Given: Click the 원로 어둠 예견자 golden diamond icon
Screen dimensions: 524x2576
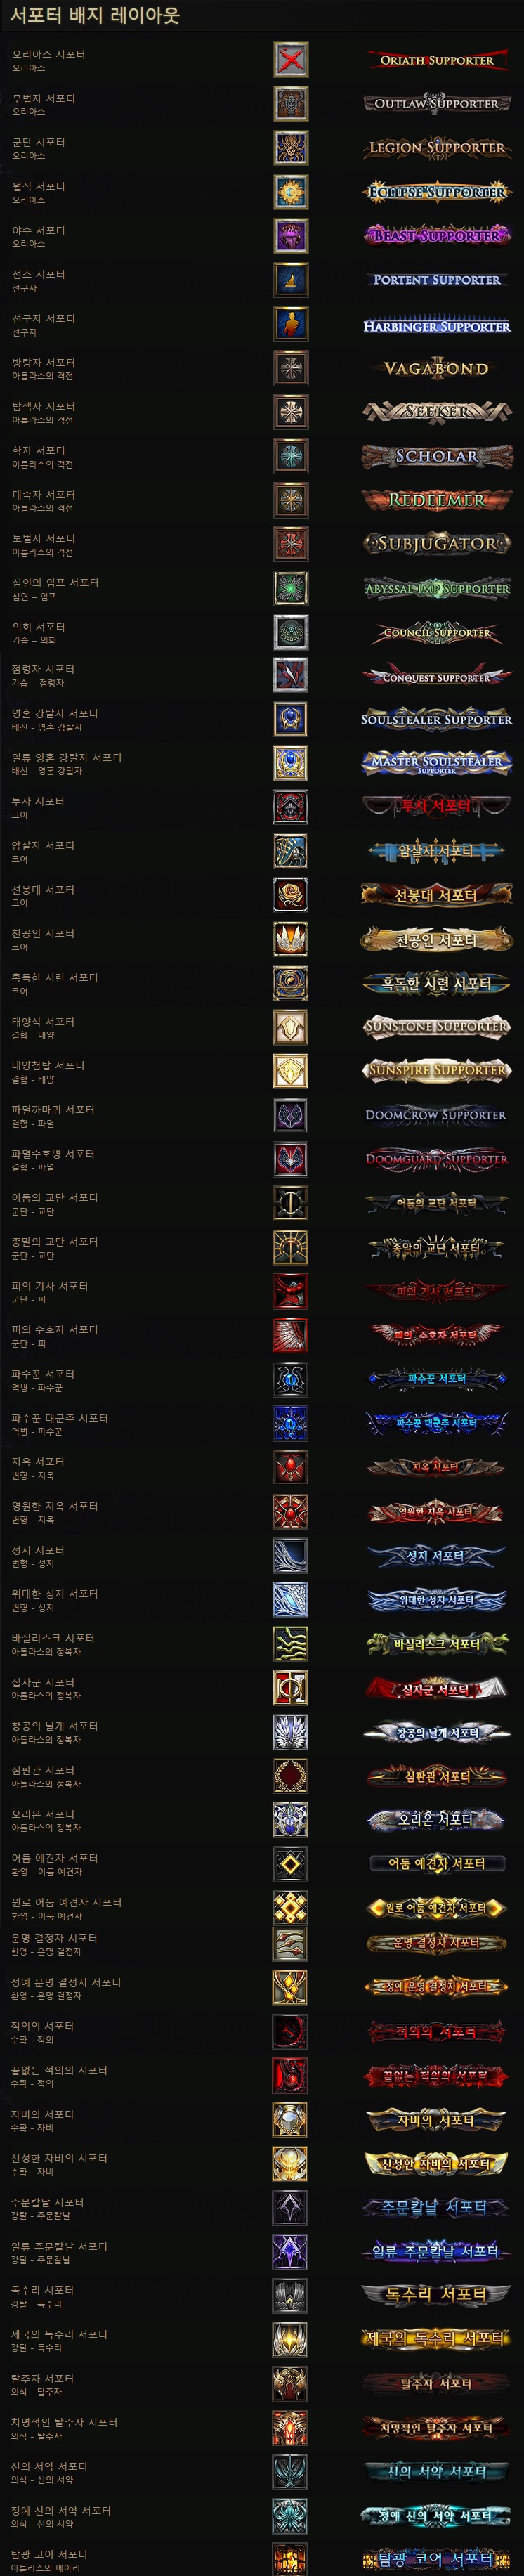Looking at the screenshot, I should point(291,1908).
